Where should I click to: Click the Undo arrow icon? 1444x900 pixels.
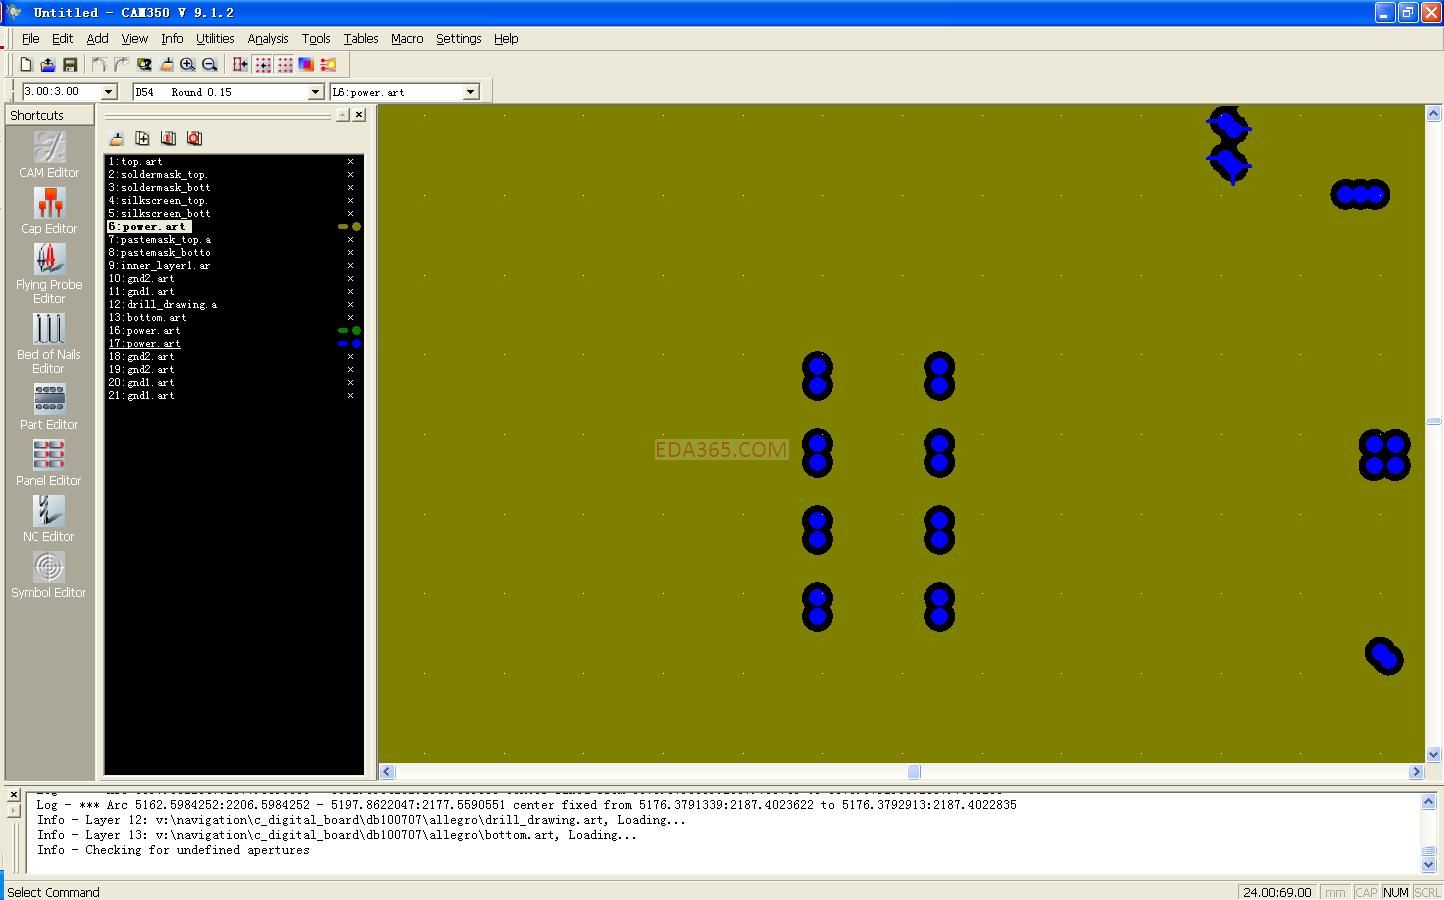tap(99, 65)
